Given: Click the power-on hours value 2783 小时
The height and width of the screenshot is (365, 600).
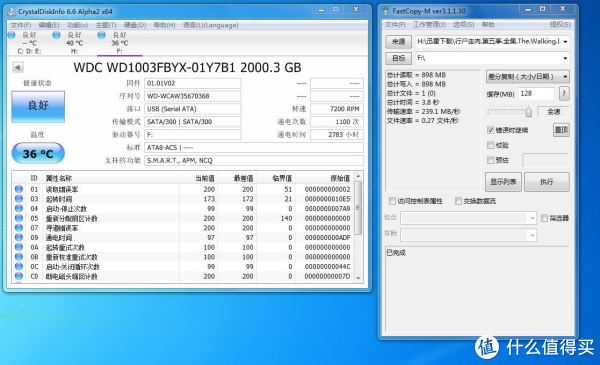Looking at the screenshot, I should [337, 135].
